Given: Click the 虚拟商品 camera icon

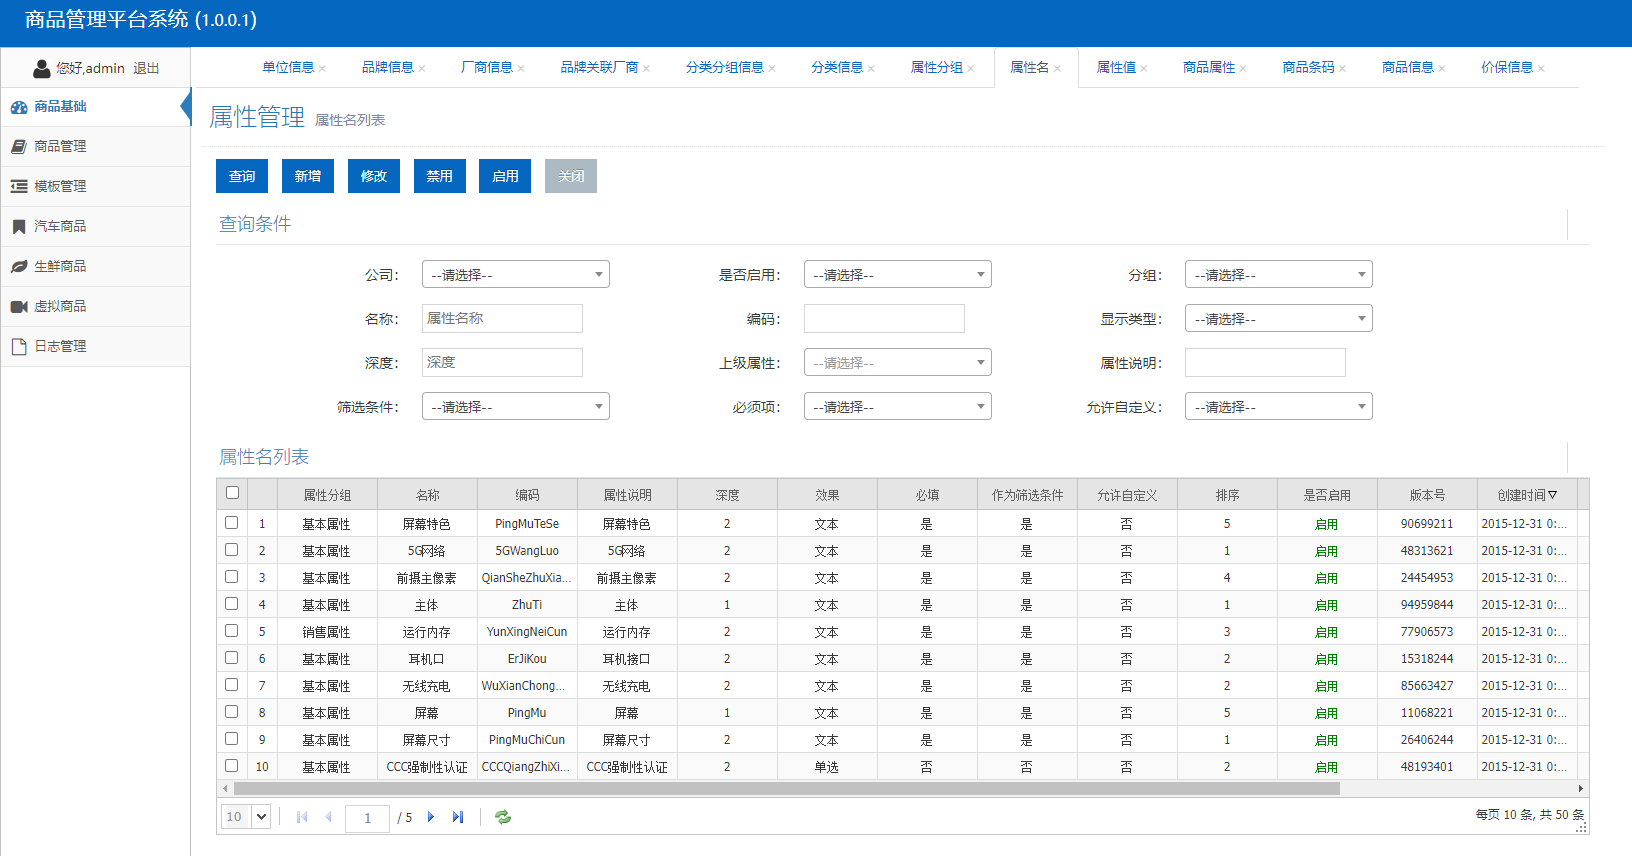Looking at the screenshot, I should (x=19, y=307).
